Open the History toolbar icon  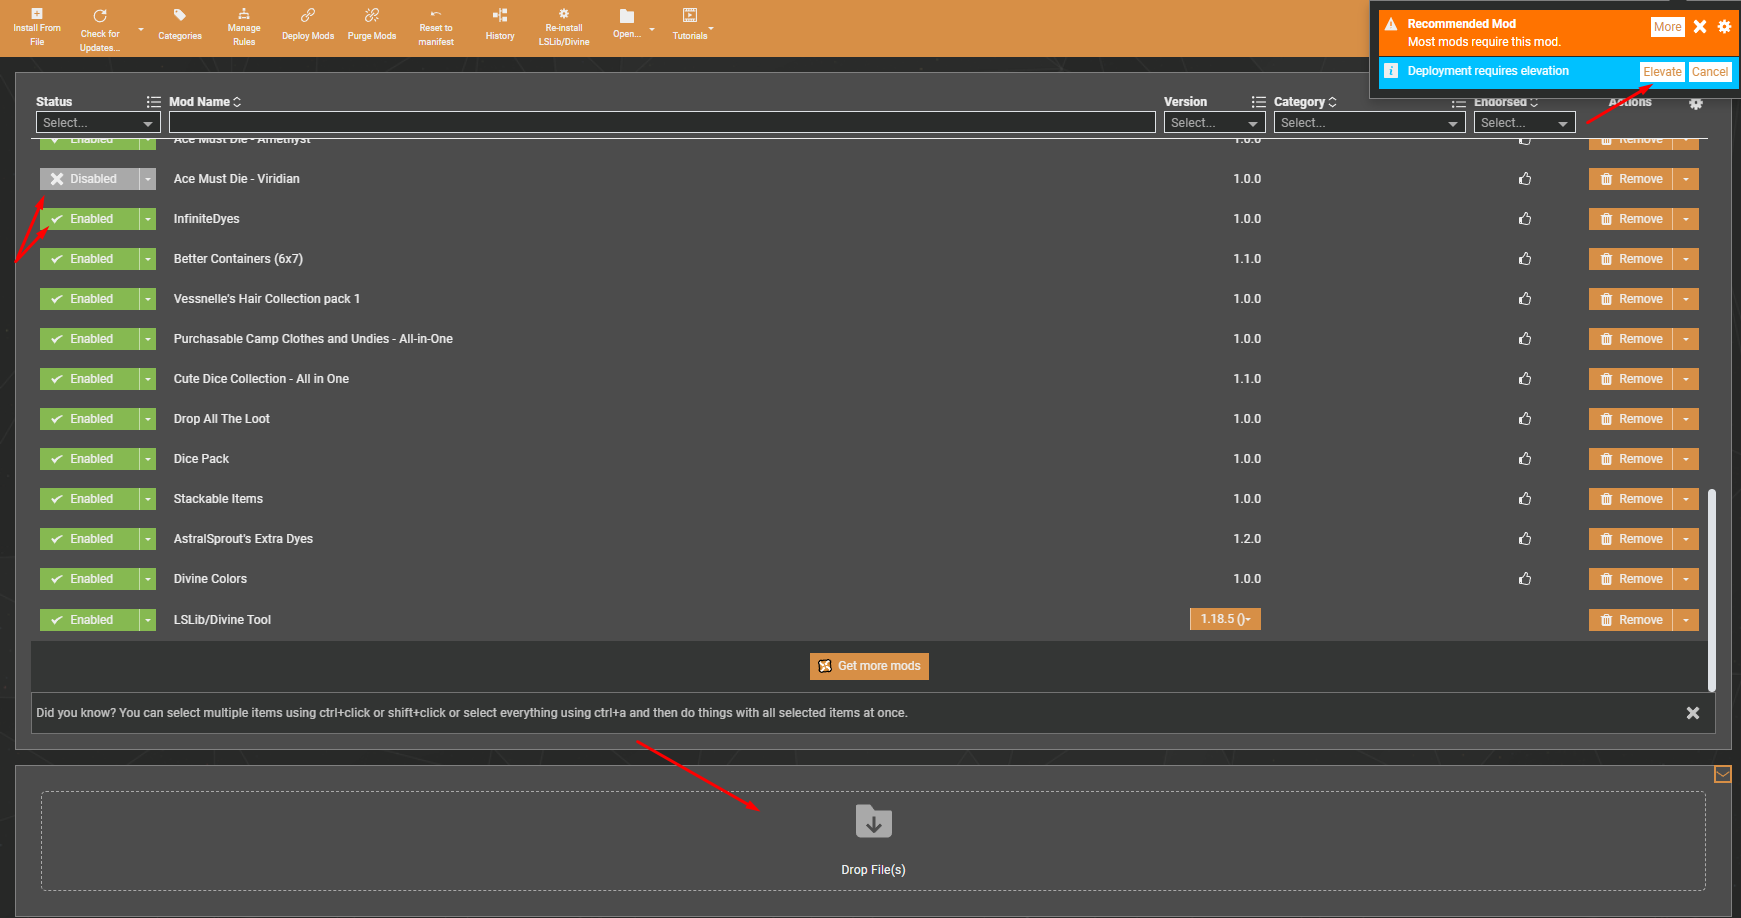pyautogui.click(x=500, y=16)
